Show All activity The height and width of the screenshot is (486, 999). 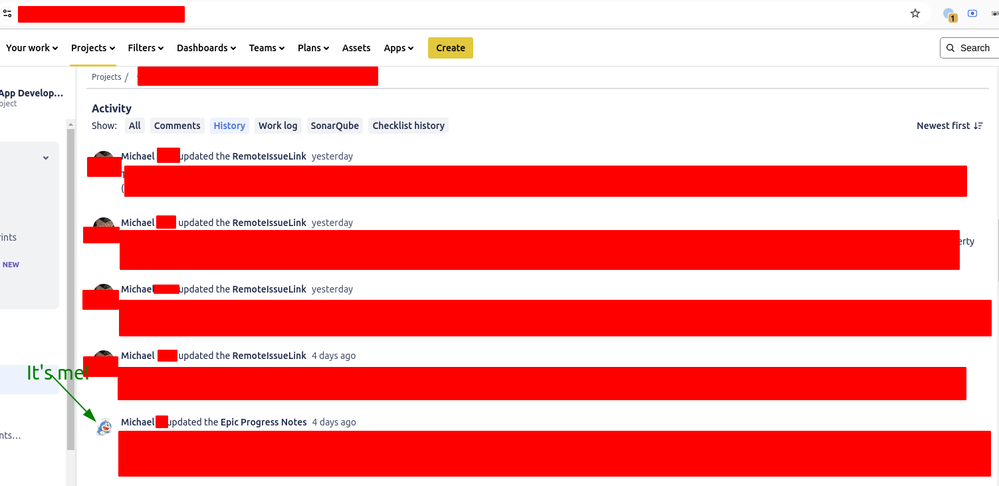pos(134,126)
